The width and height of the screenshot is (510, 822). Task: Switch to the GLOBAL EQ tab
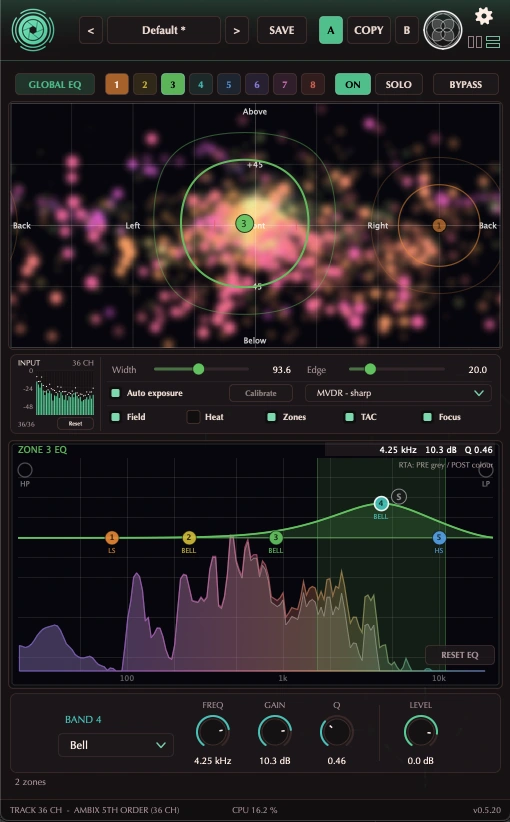point(55,84)
